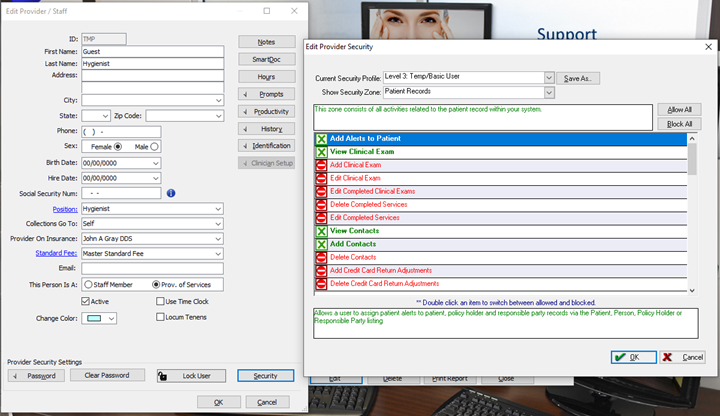Click the Block All button
The image size is (720, 416).
coord(679,124)
